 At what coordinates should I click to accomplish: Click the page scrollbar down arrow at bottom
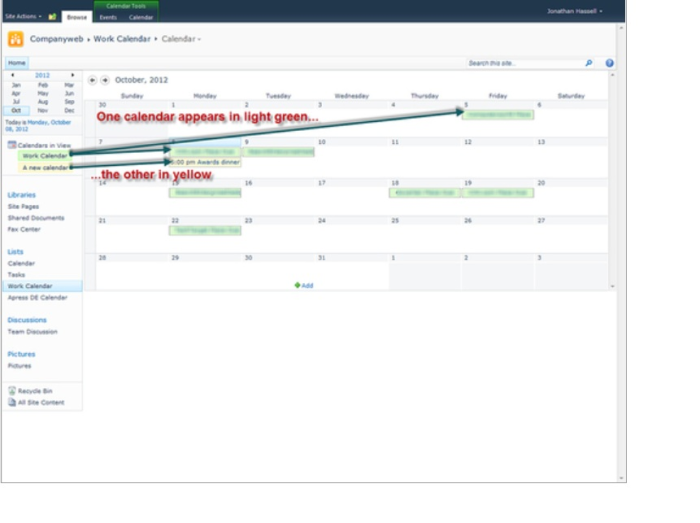point(621,478)
